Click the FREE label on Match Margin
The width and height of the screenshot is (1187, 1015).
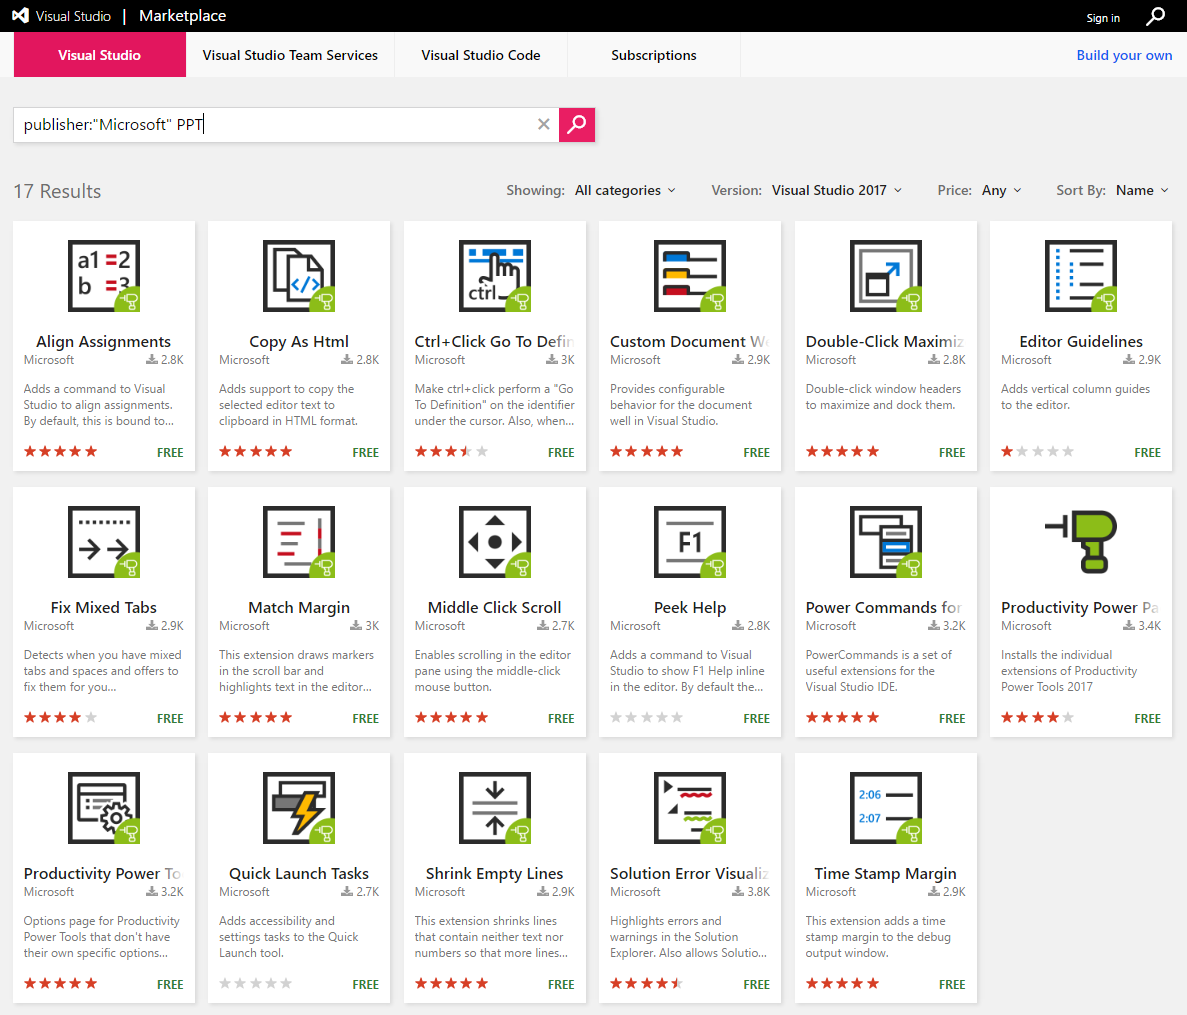coord(366,718)
